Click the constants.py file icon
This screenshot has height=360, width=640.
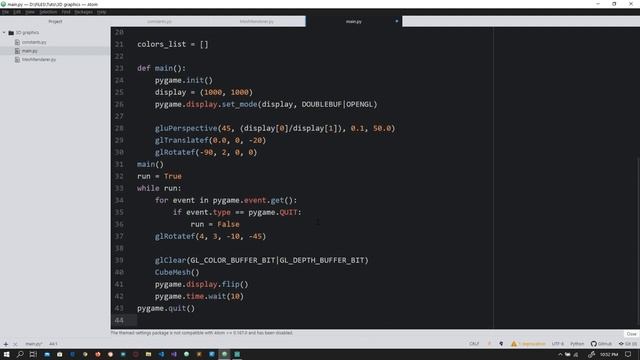coord(17,42)
